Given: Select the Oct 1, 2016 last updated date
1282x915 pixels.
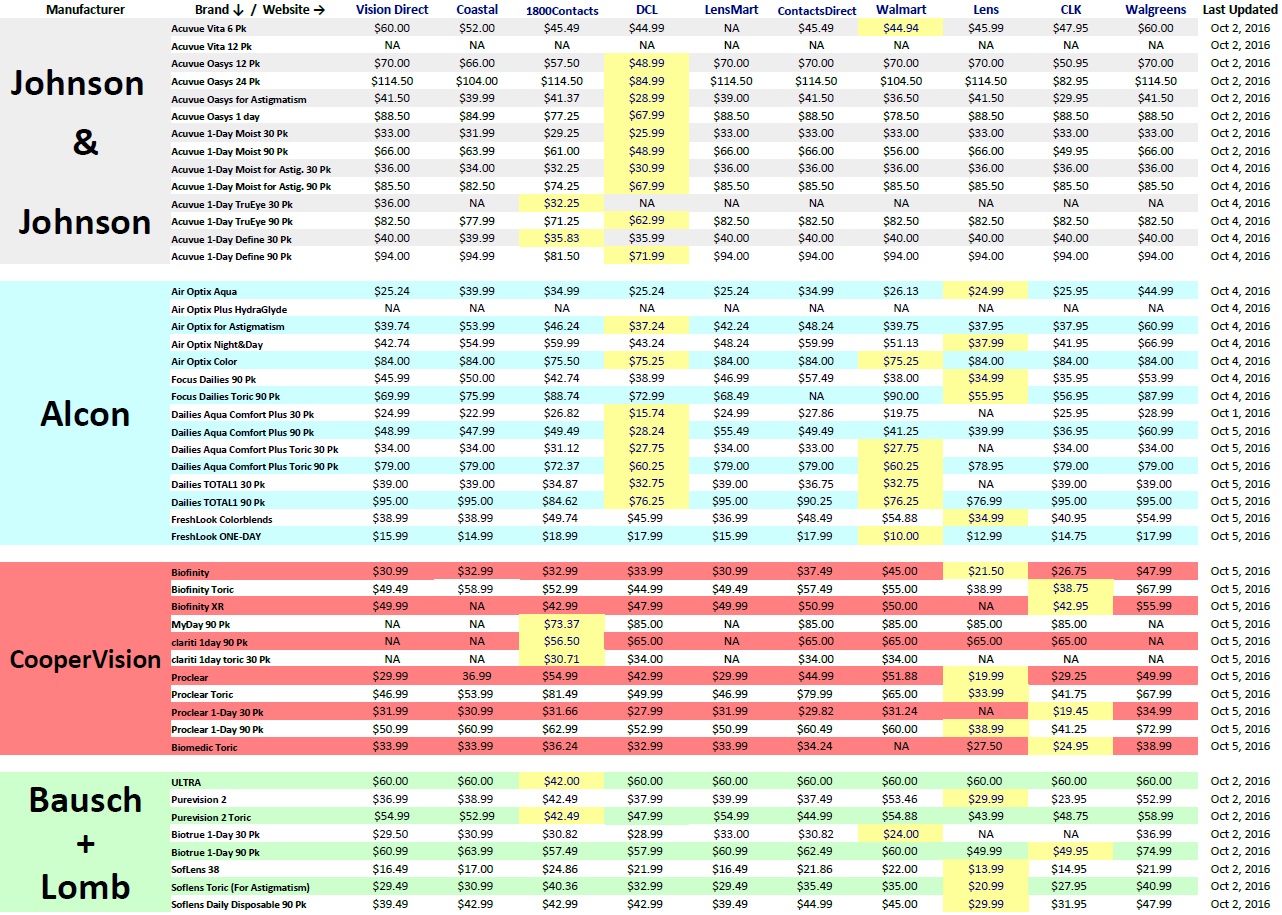Looking at the screenshot, I should [1240, 413].
